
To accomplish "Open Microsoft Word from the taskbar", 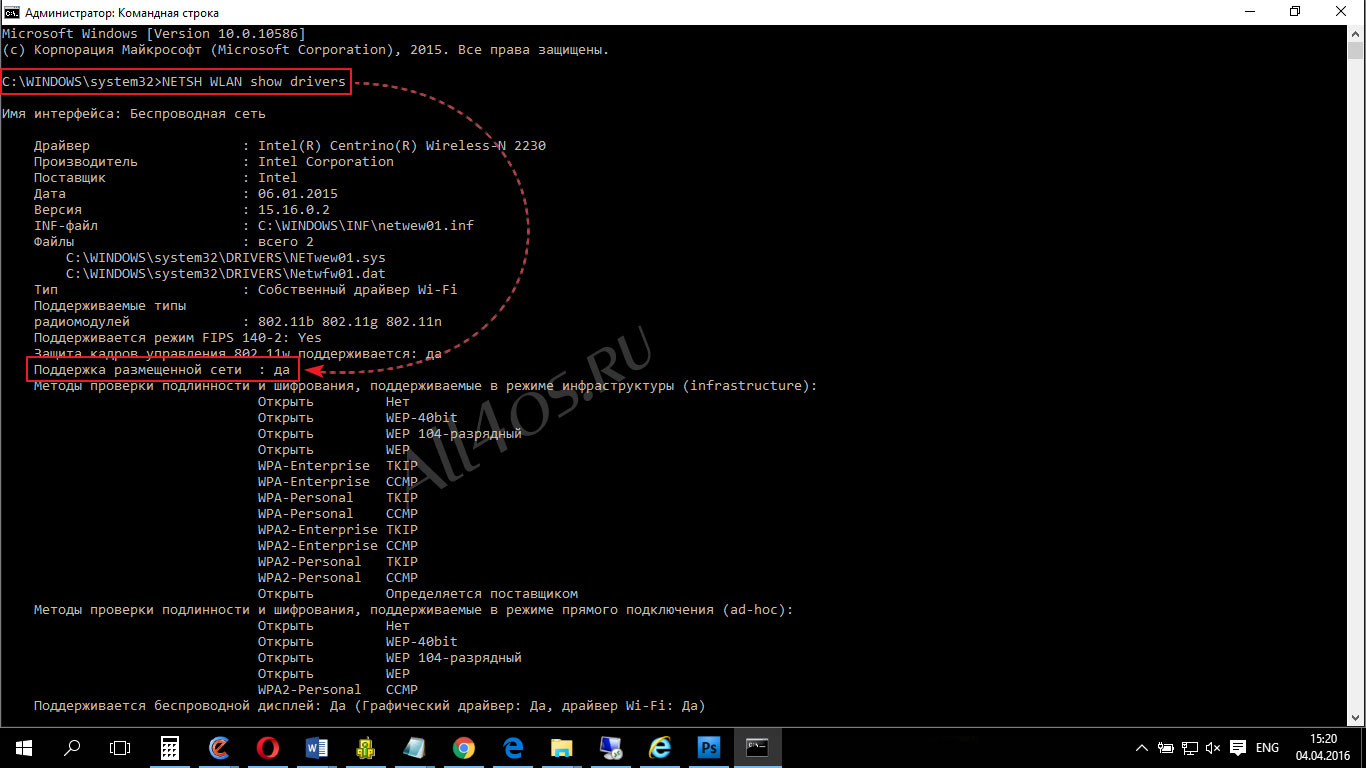I will pyautogui.click(x=317, y=747).
